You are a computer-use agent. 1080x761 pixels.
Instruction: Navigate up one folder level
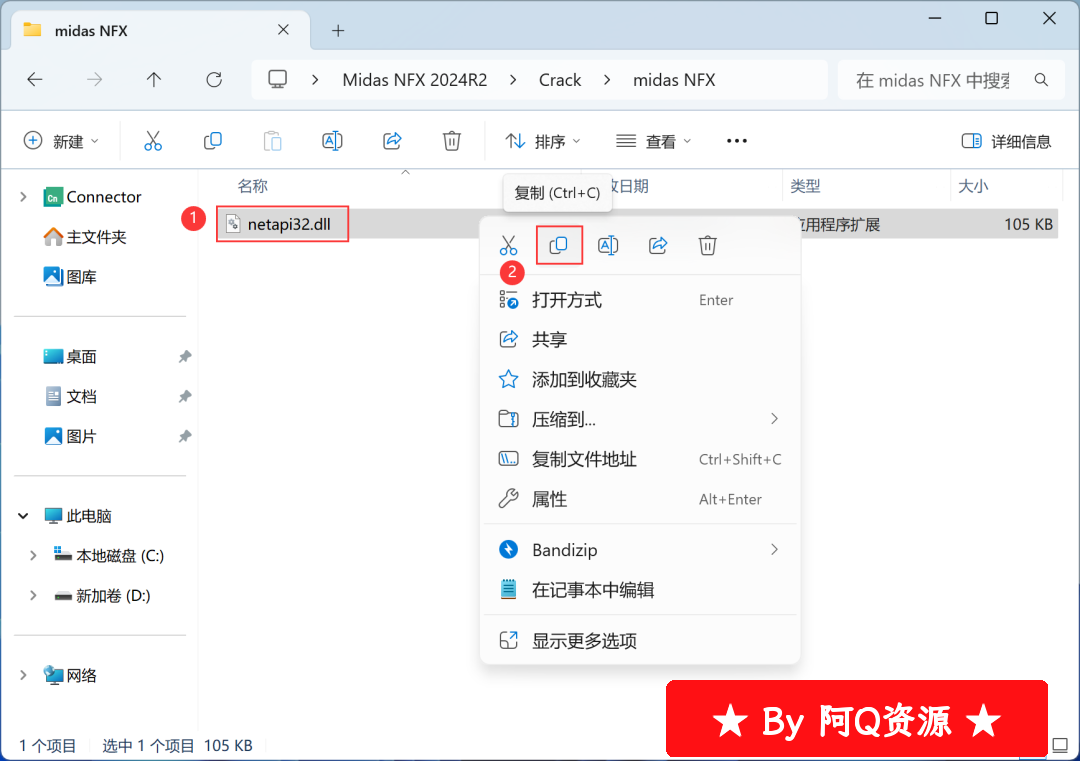(x=154, y=80)
